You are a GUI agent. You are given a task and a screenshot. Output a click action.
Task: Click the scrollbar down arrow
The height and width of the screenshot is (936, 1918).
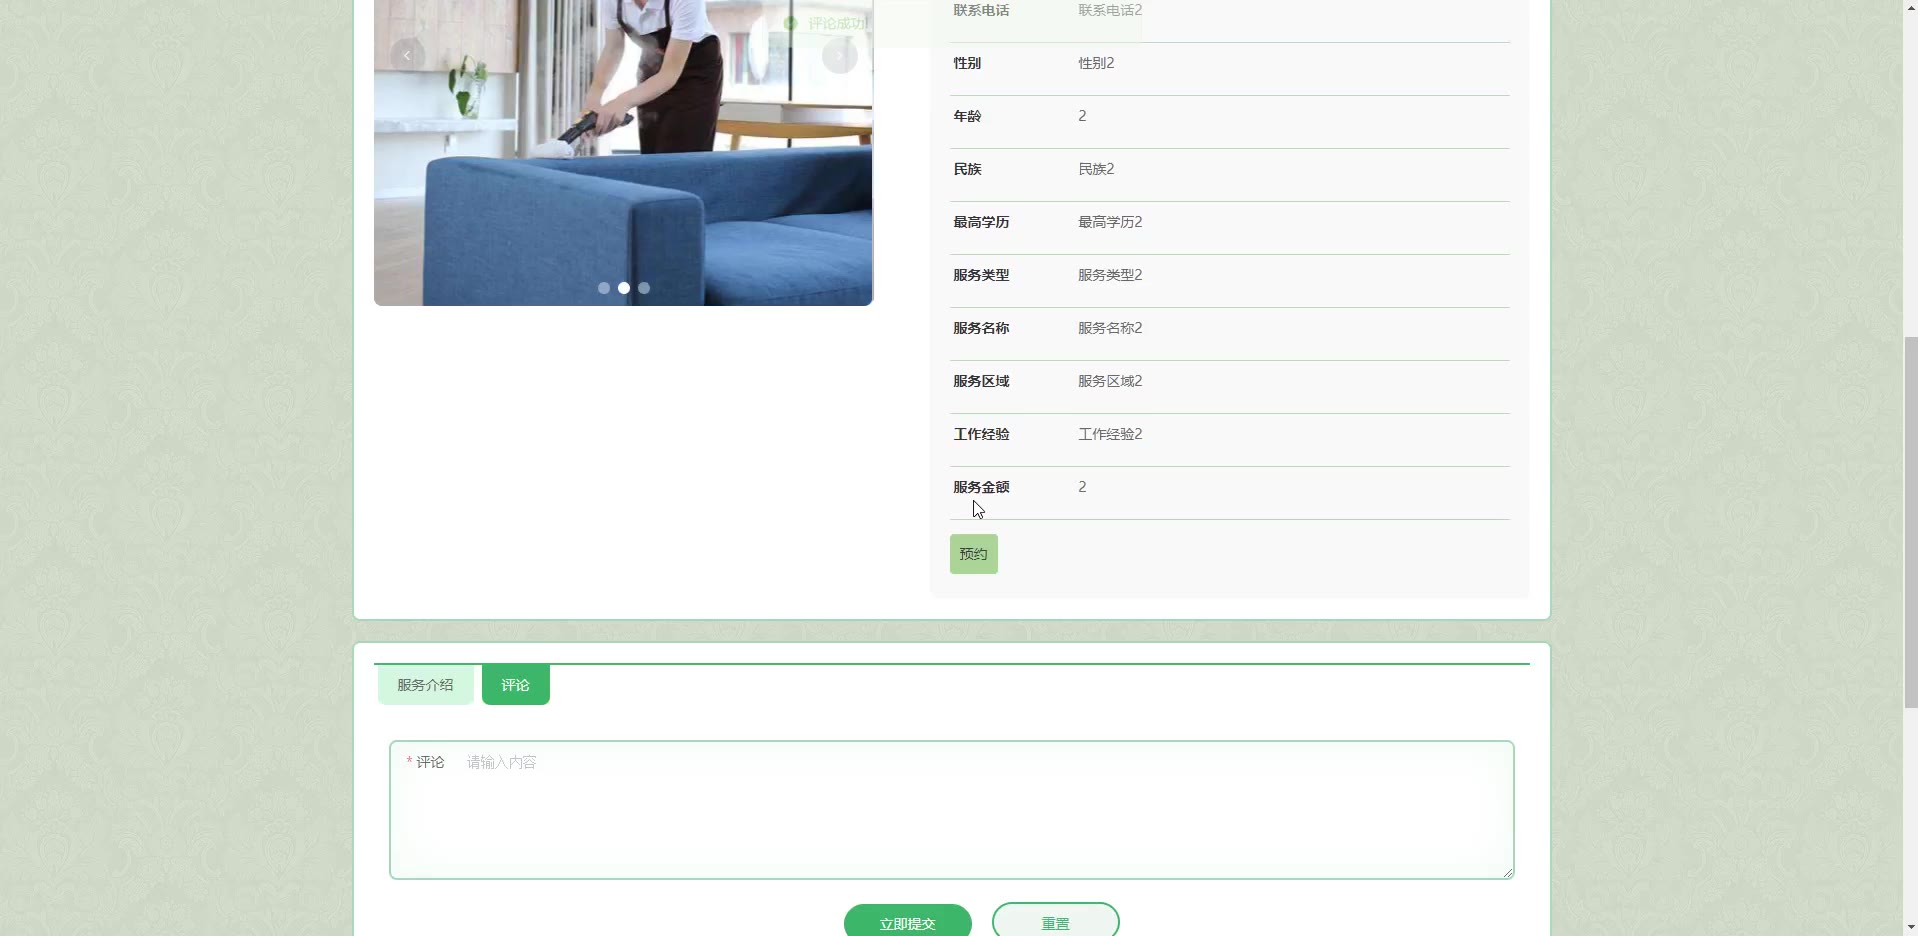pos(1910,927)
